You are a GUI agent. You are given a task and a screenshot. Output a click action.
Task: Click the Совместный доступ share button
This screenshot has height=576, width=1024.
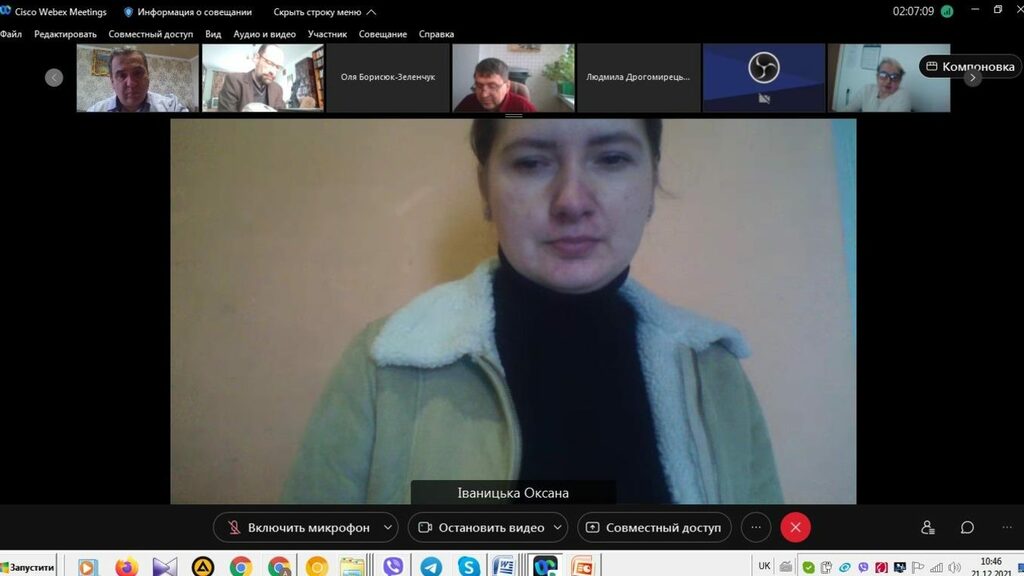654,527
